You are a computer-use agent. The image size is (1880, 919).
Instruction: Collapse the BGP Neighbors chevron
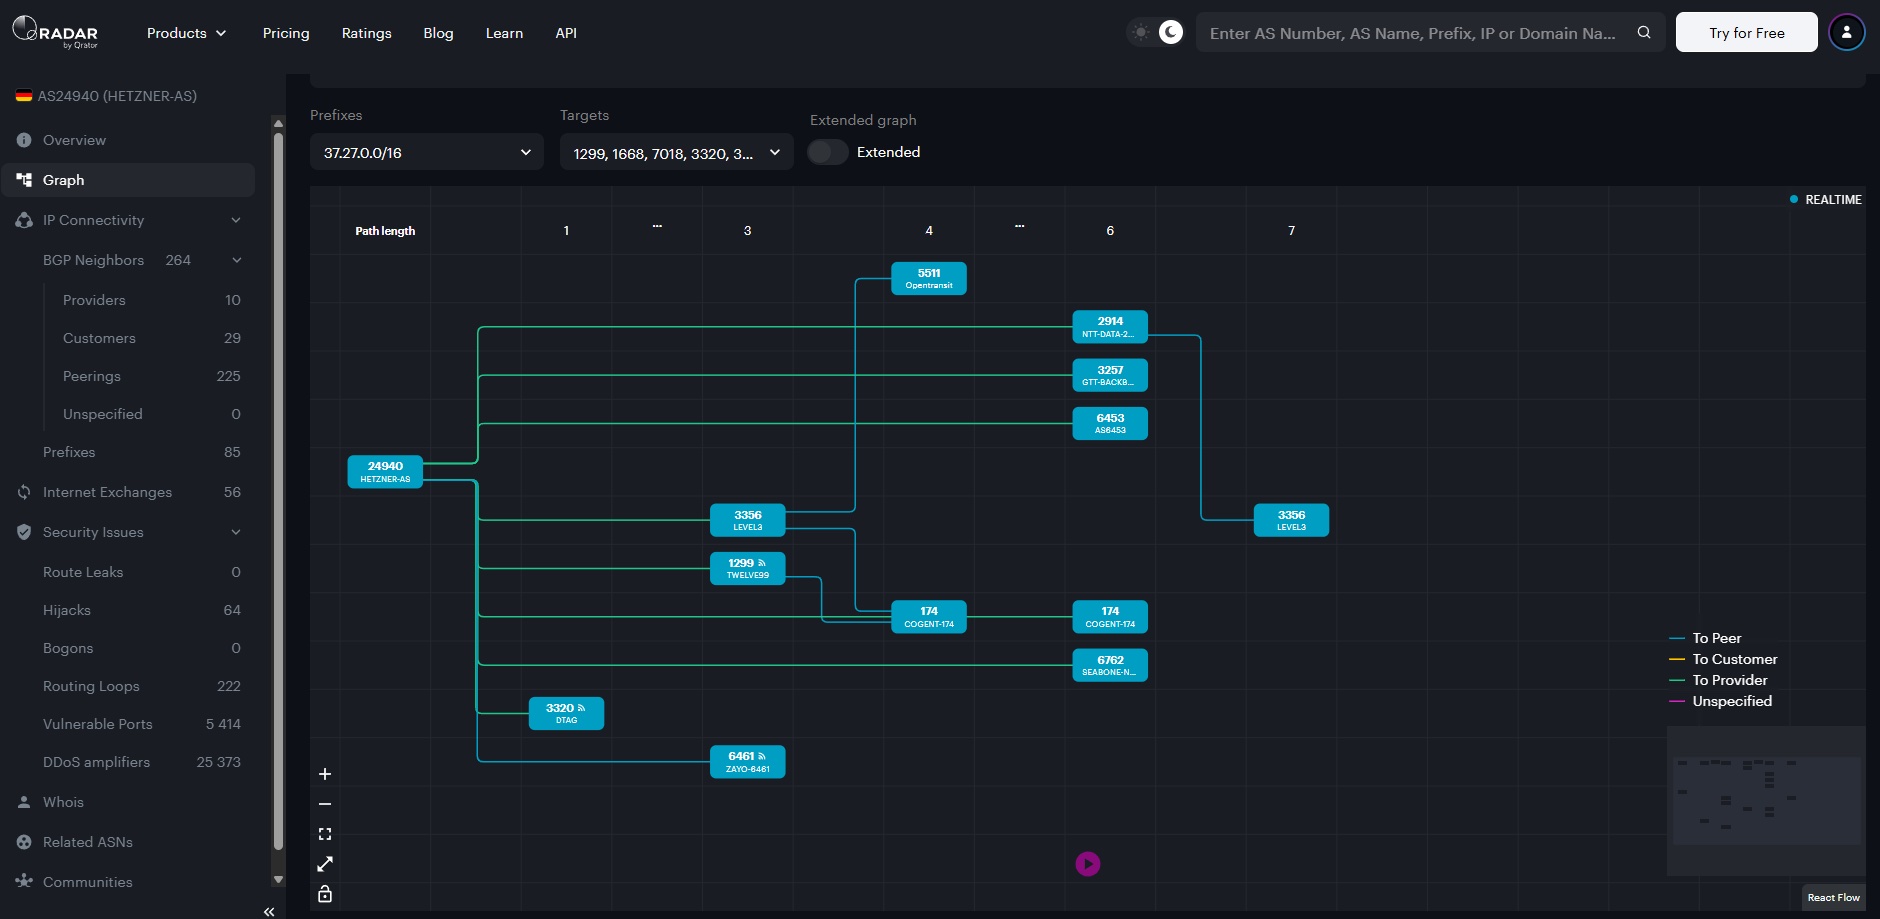point(237,260)
